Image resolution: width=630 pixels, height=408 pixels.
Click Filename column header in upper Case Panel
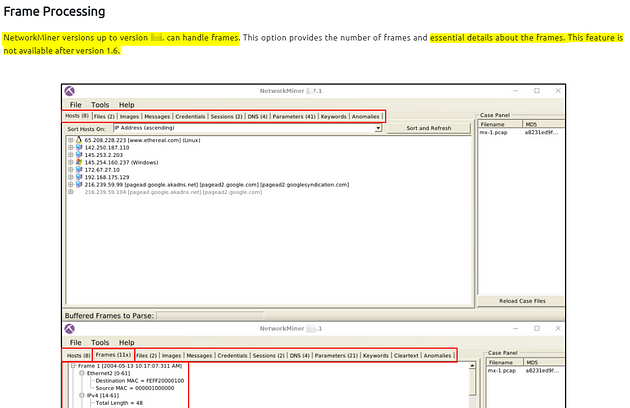tap(500, 124)
